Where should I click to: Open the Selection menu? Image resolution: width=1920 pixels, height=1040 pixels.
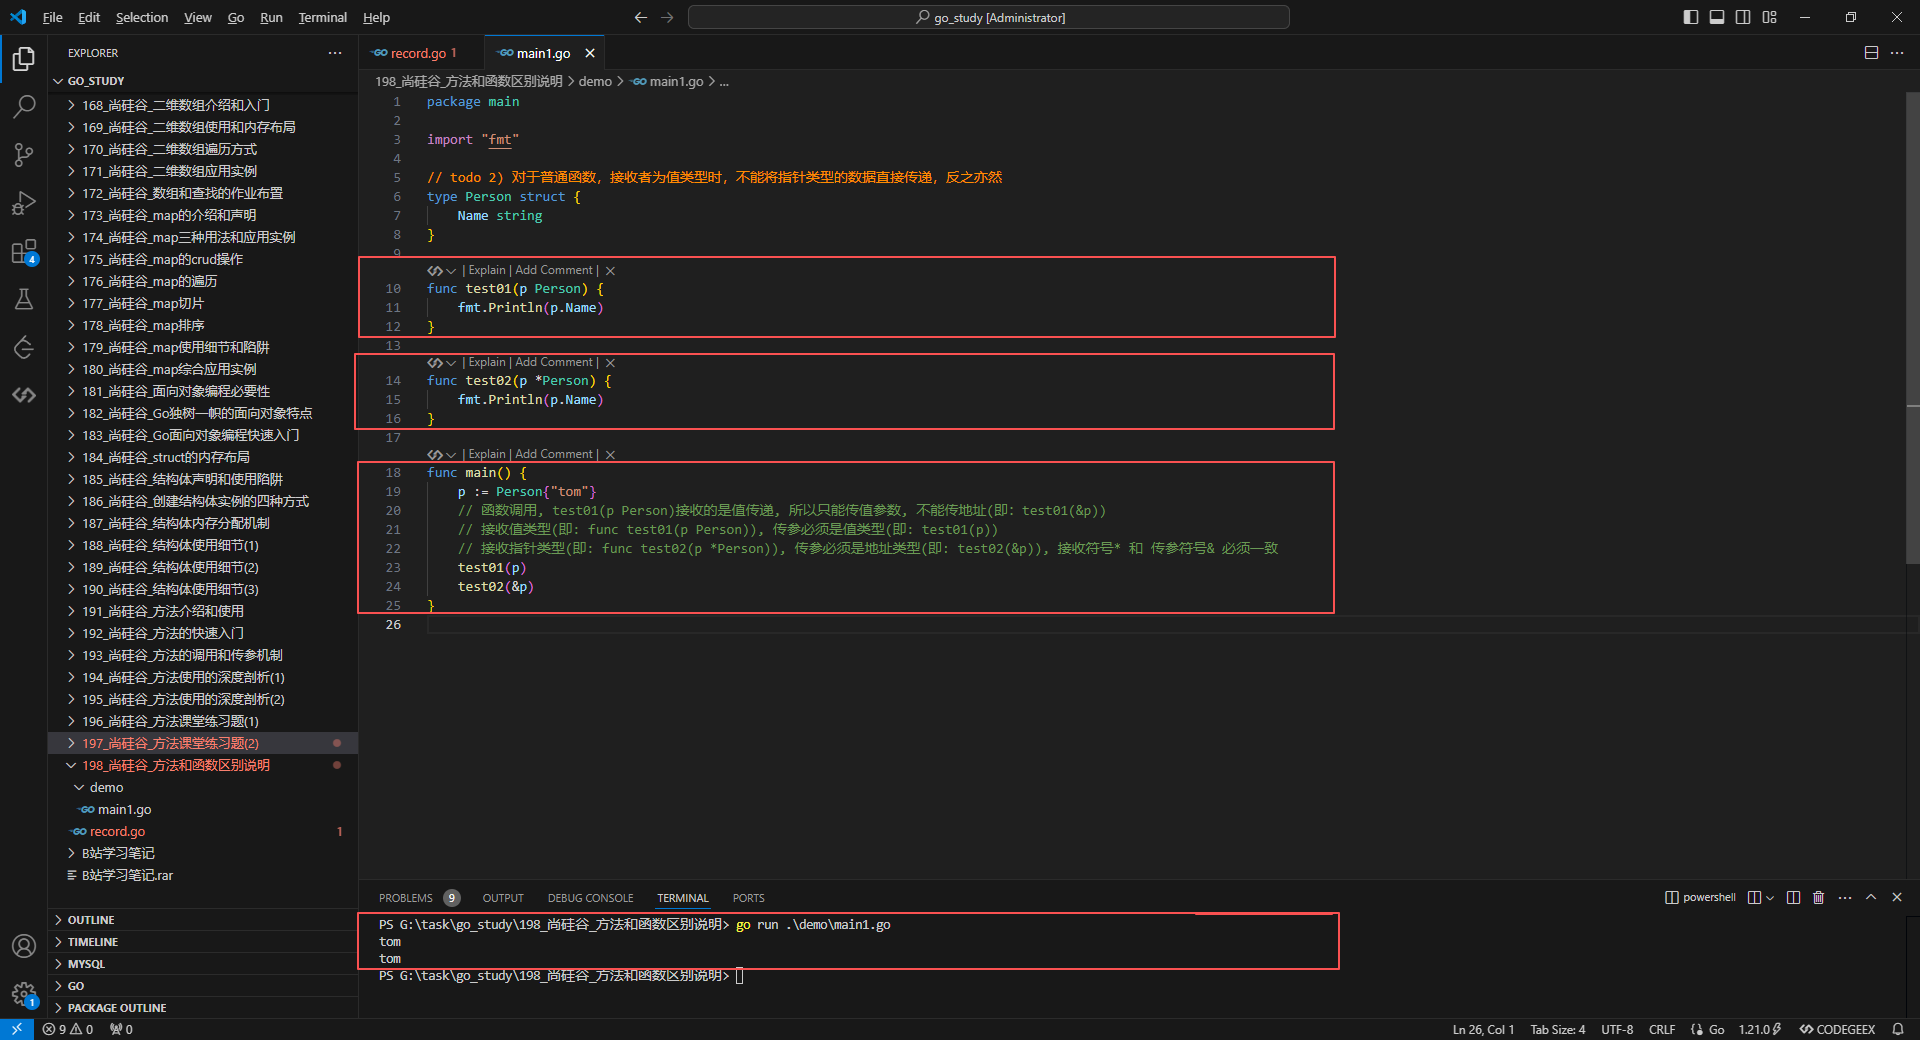[142, 17]
